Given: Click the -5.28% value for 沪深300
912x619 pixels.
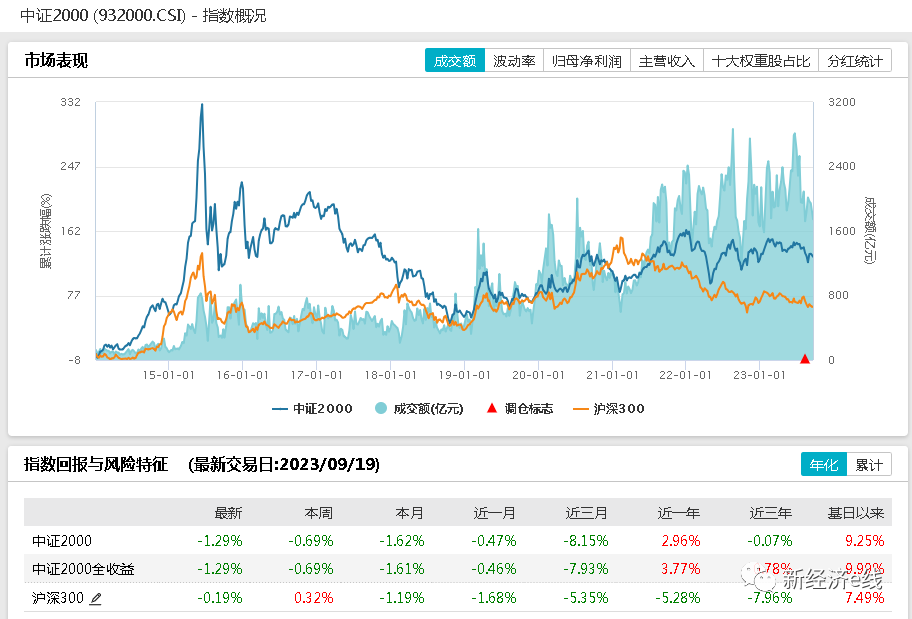Looking at the screenshot, I should [x=678, y=598].
